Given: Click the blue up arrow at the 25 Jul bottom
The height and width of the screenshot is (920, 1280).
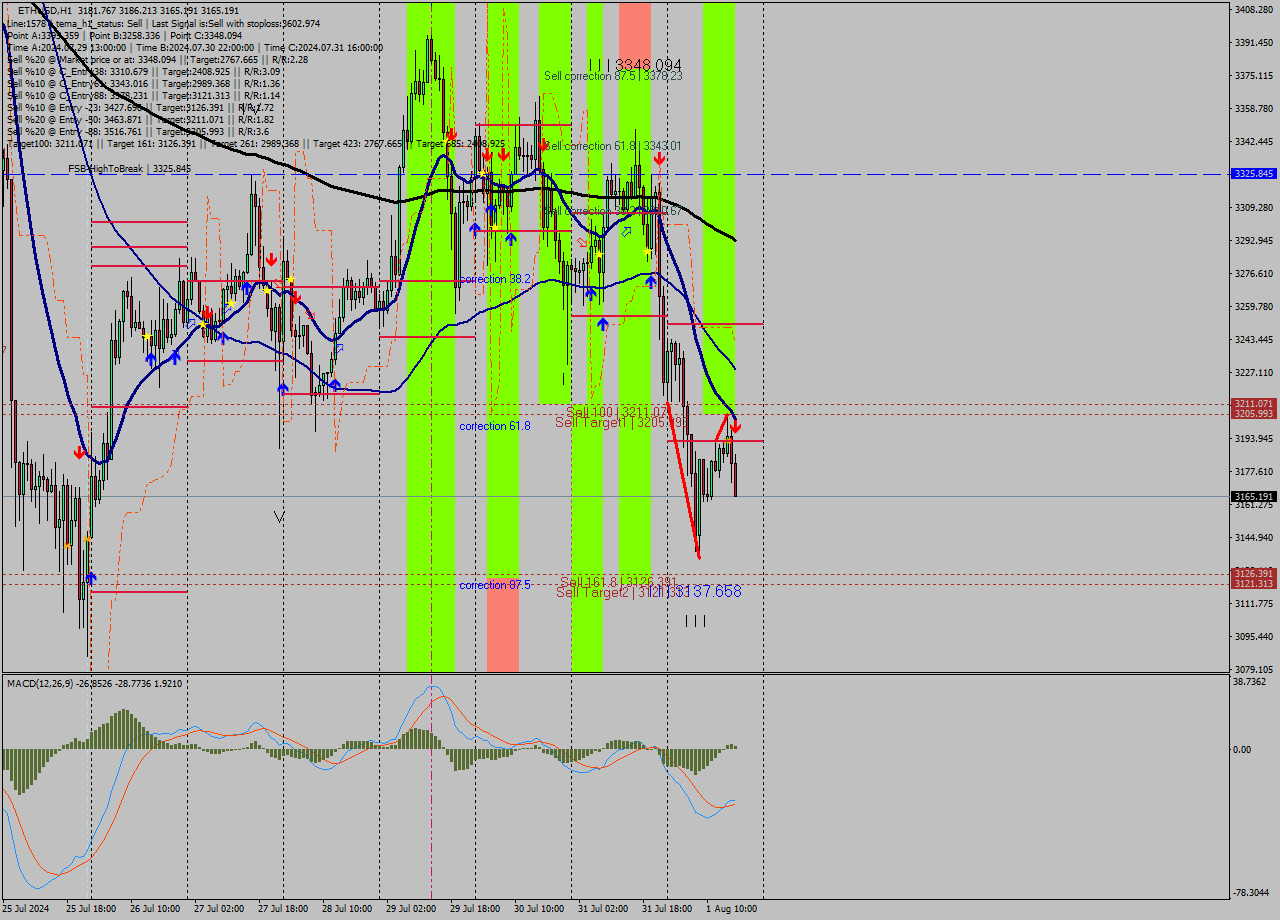Looking at the screenshot, I should tap(91, 578).
